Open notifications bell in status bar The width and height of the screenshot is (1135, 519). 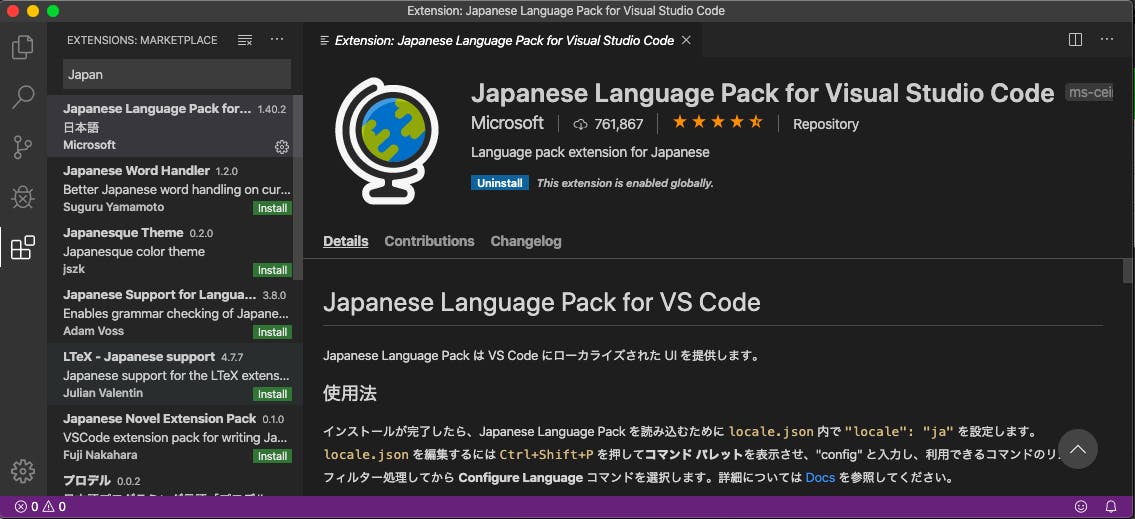(x=1110, y=507)
